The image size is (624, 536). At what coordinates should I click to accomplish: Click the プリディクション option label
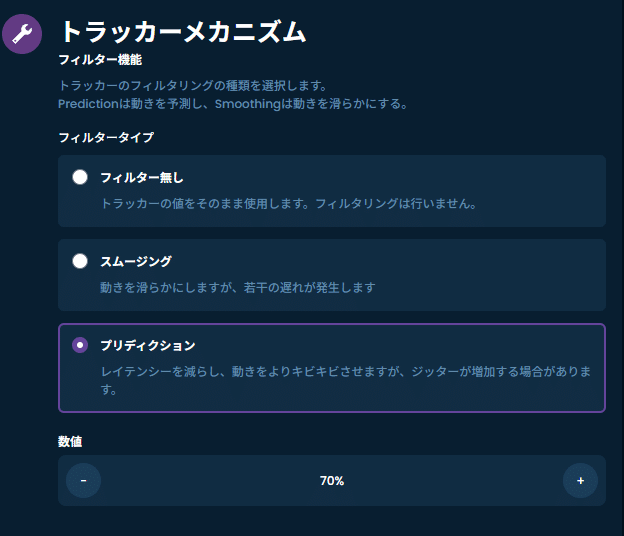point(148,345)
